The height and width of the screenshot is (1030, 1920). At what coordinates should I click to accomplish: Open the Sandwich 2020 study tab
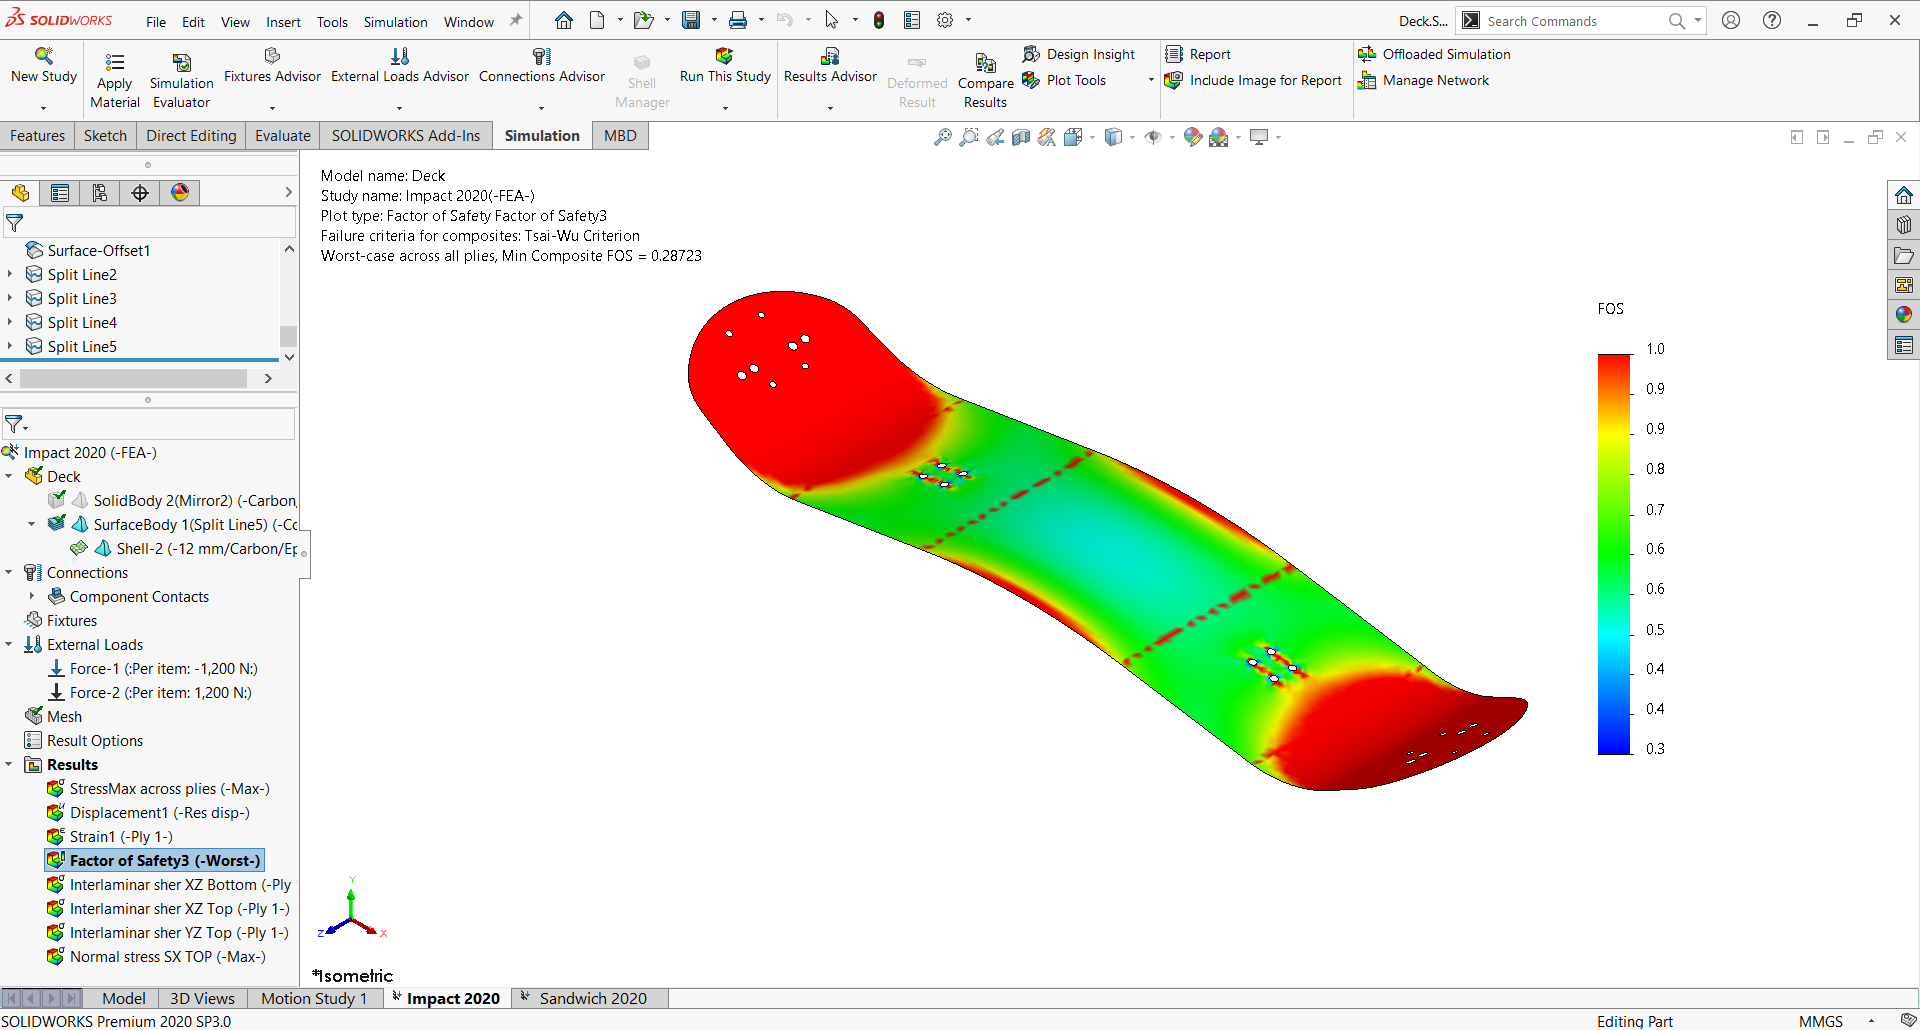tap(592, 998)
